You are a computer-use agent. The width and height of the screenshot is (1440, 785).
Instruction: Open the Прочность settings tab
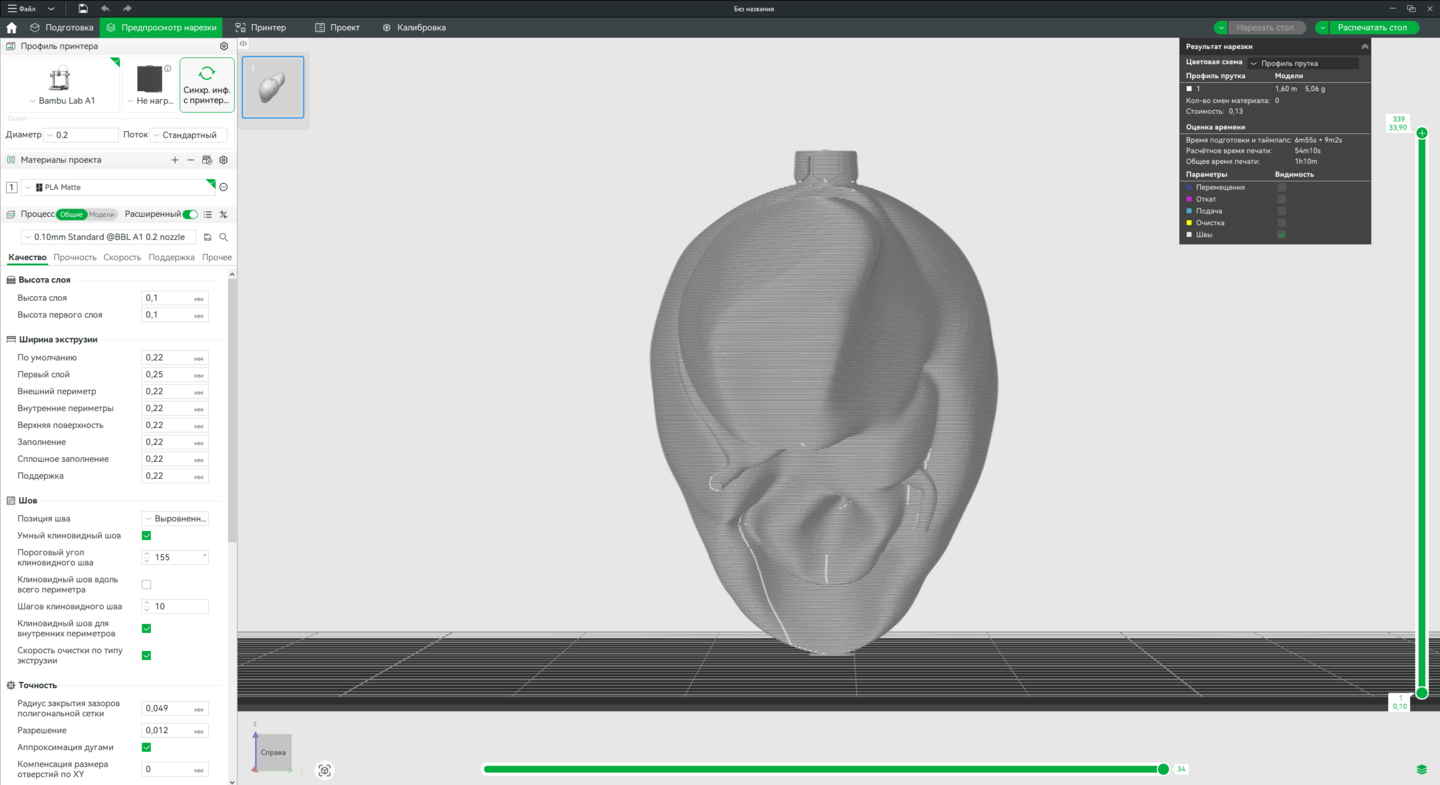75,258
